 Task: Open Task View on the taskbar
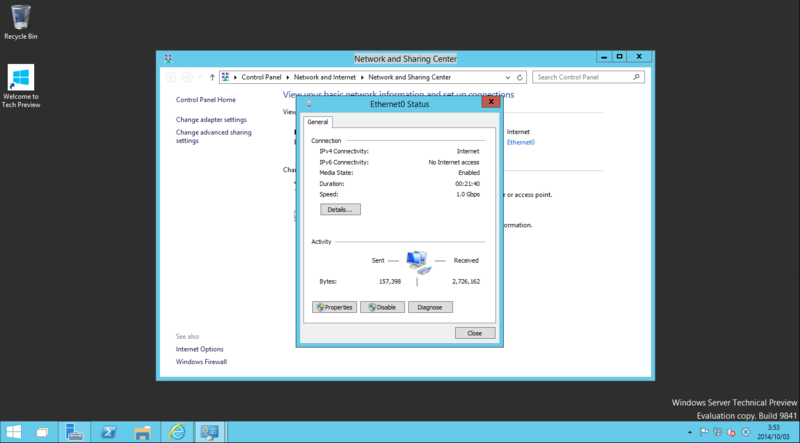43,432
